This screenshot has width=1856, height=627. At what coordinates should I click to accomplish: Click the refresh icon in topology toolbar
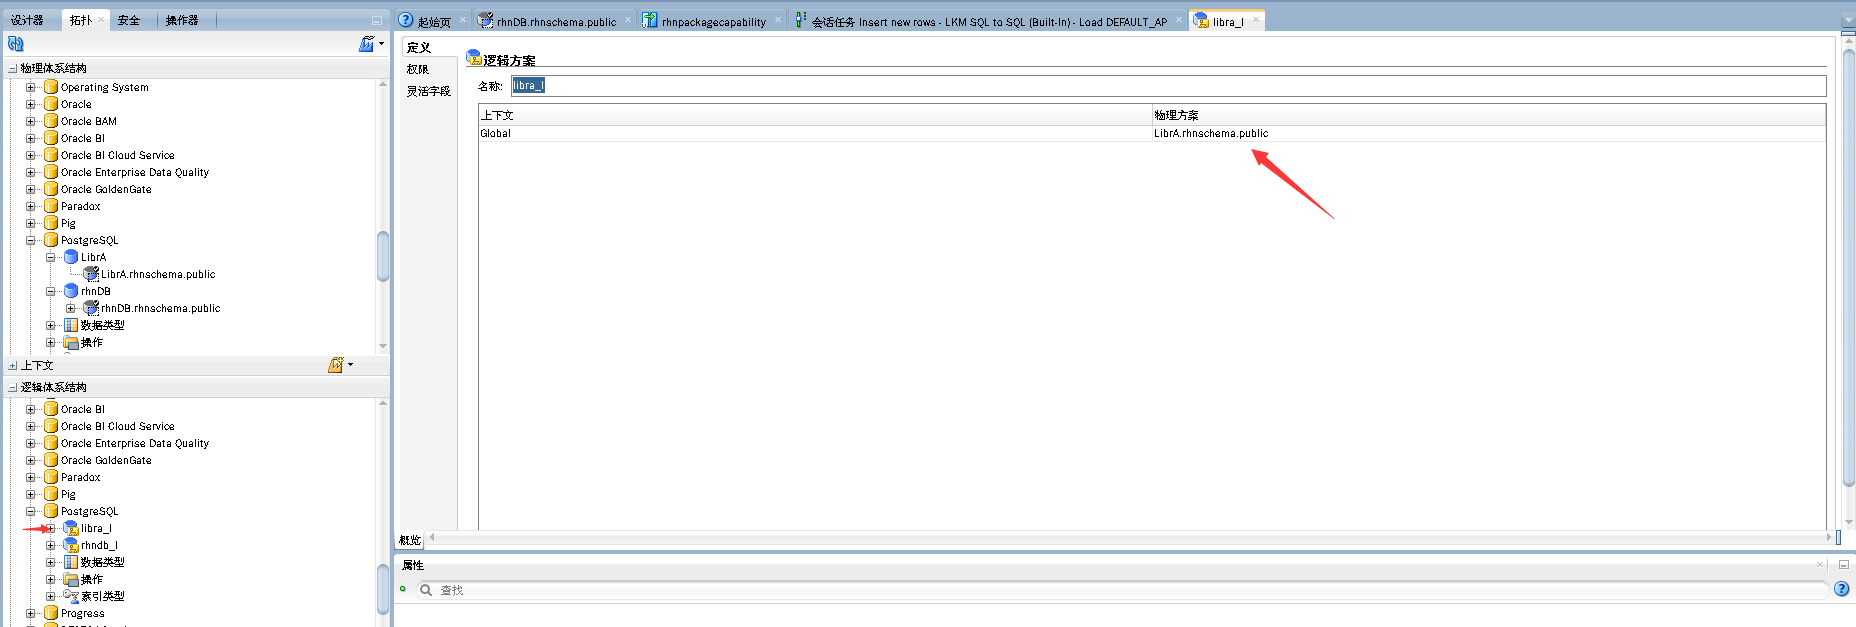coord(15,44)
